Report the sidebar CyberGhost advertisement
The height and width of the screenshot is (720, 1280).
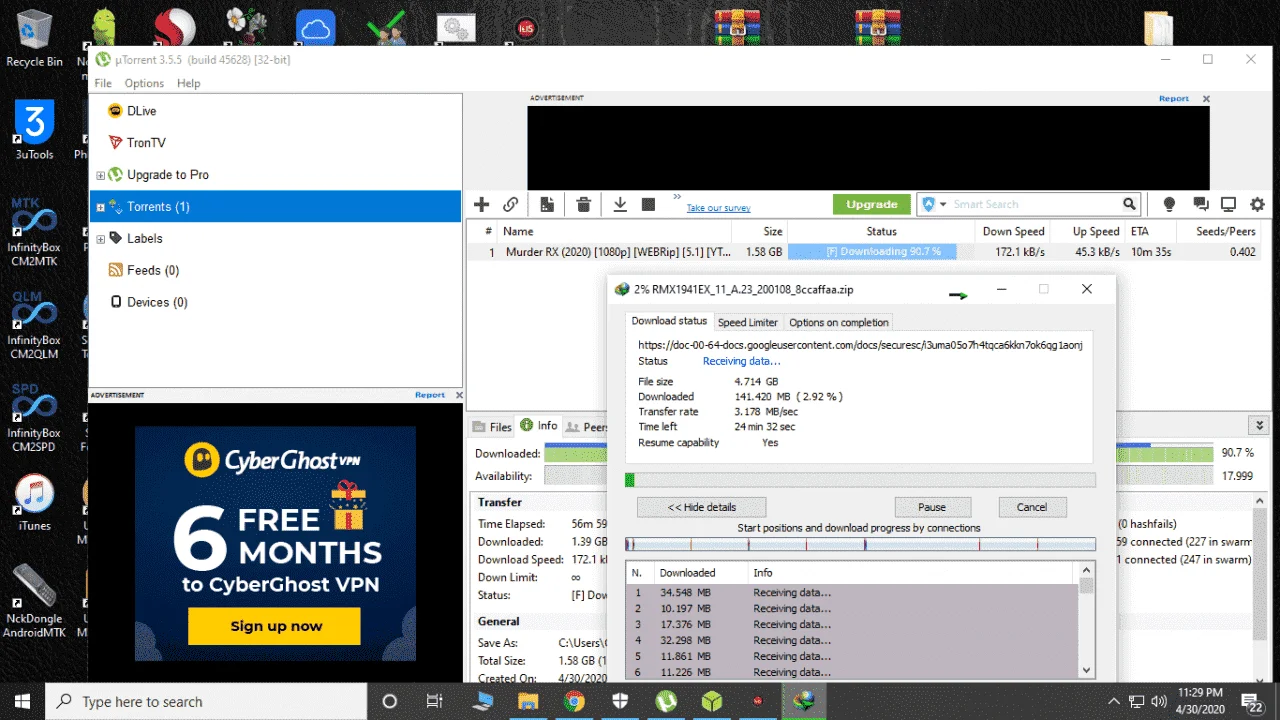pyautogui.click(x=430, y=395)
